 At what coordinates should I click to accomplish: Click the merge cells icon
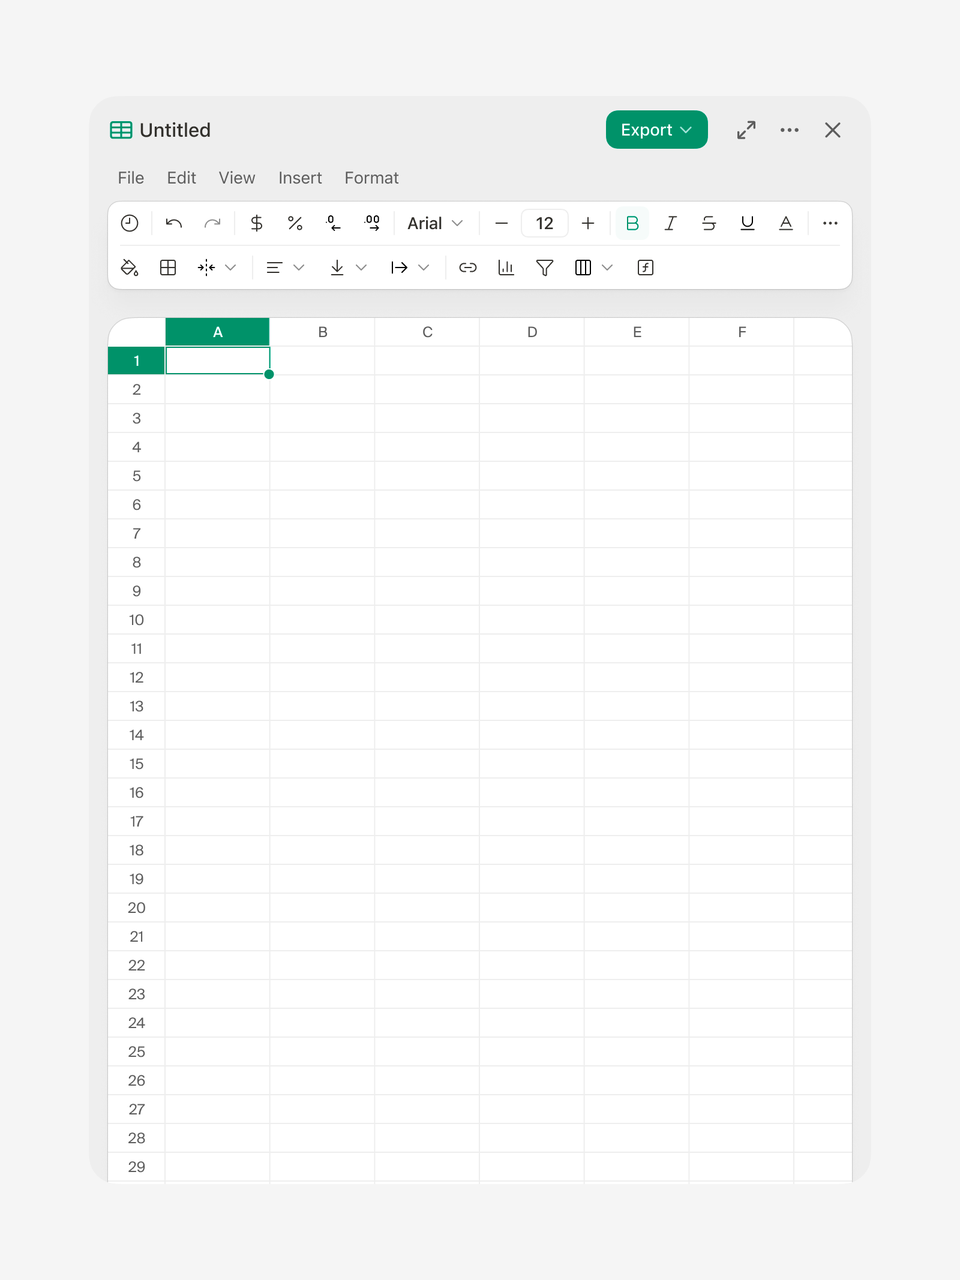pyautogui.click(x=207, y=267)
